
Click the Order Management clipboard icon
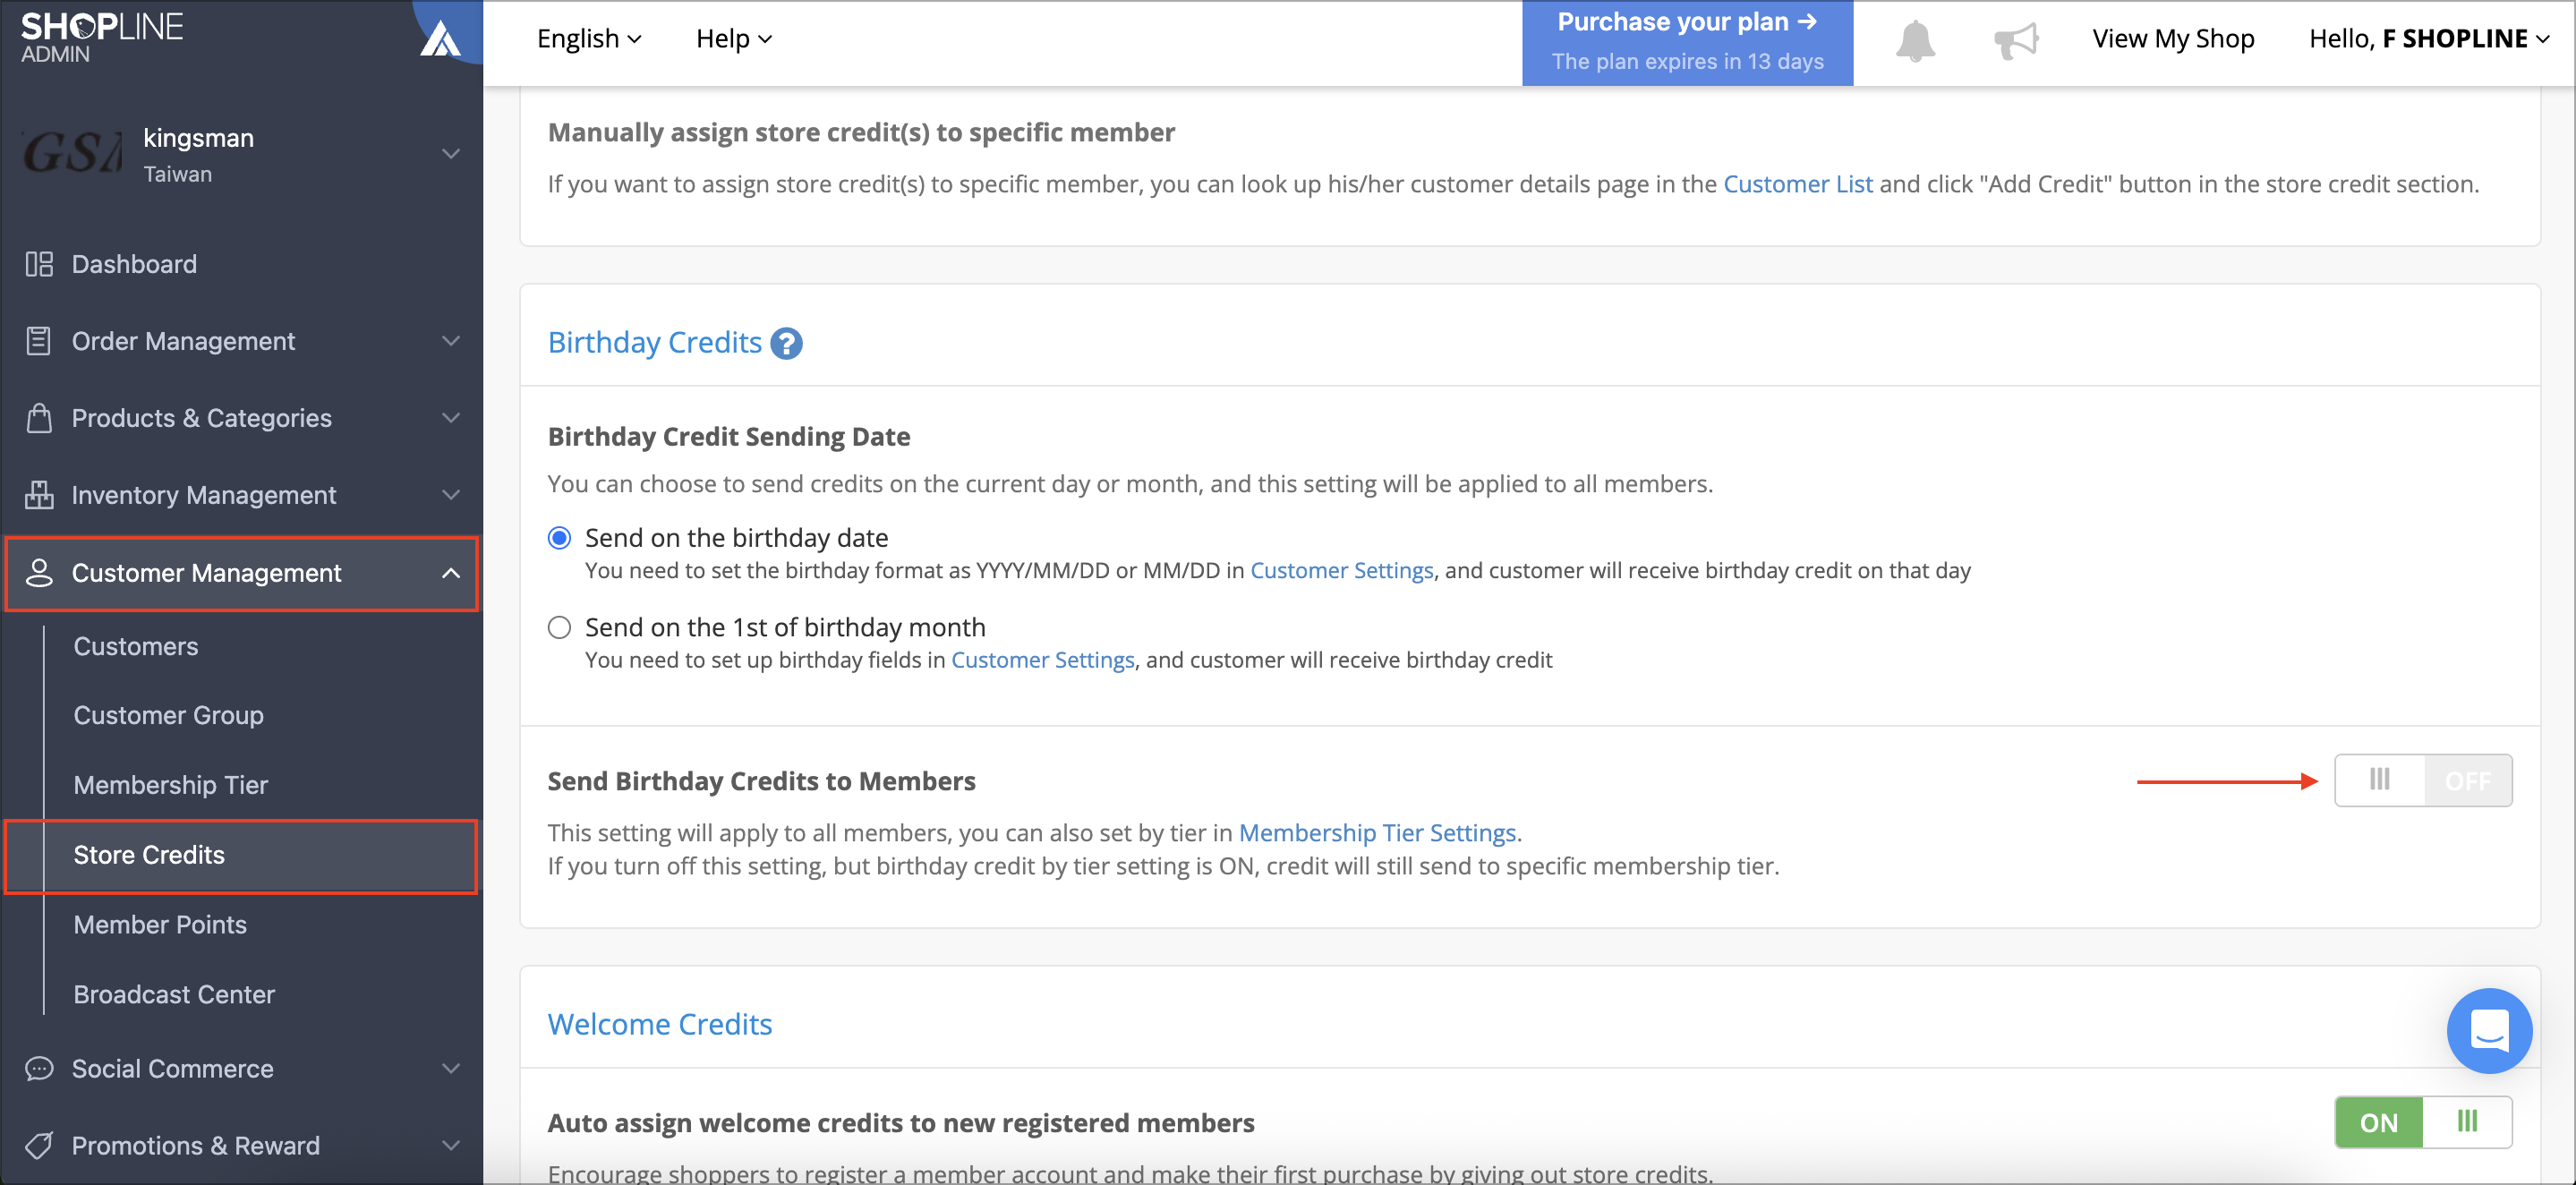tap(39, 341)
